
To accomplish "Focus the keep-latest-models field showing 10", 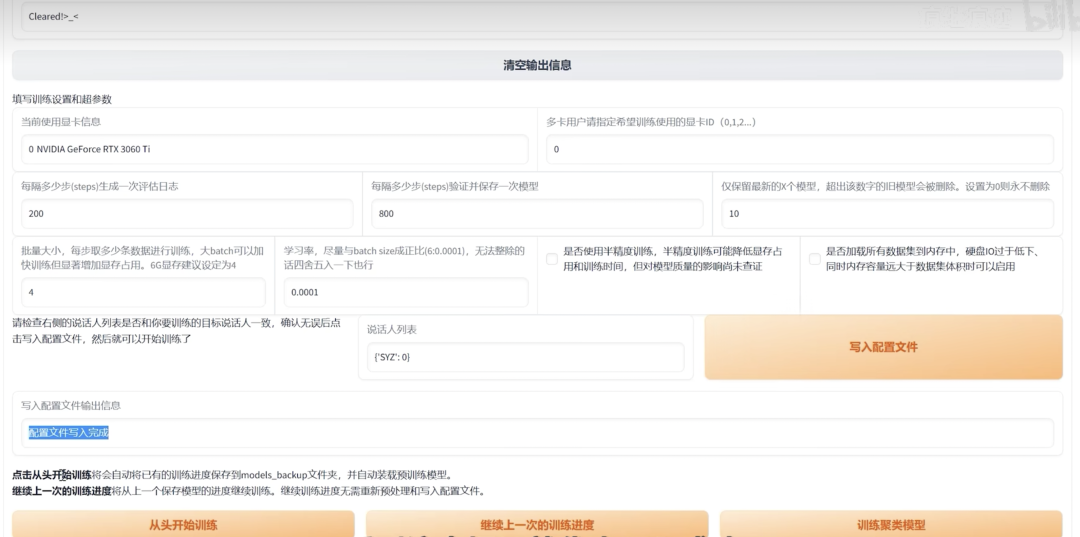I will pos(887,214).
